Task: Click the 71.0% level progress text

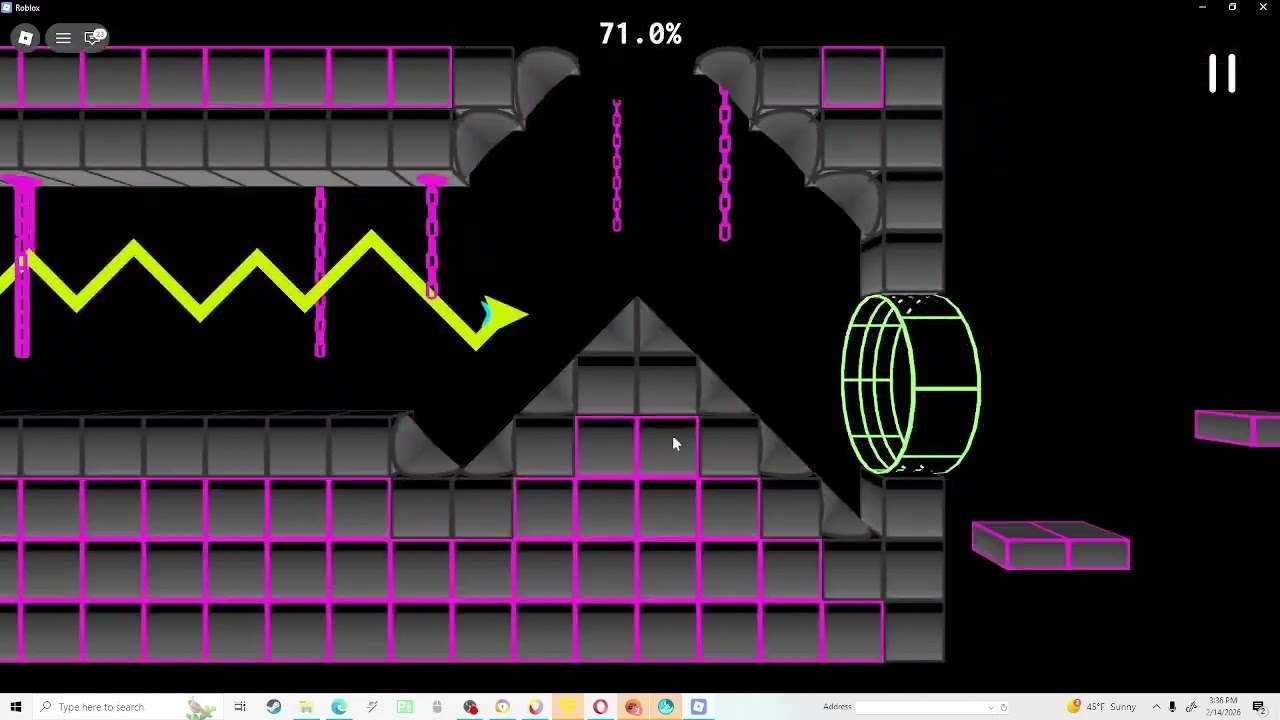Action: click(640, 34)
